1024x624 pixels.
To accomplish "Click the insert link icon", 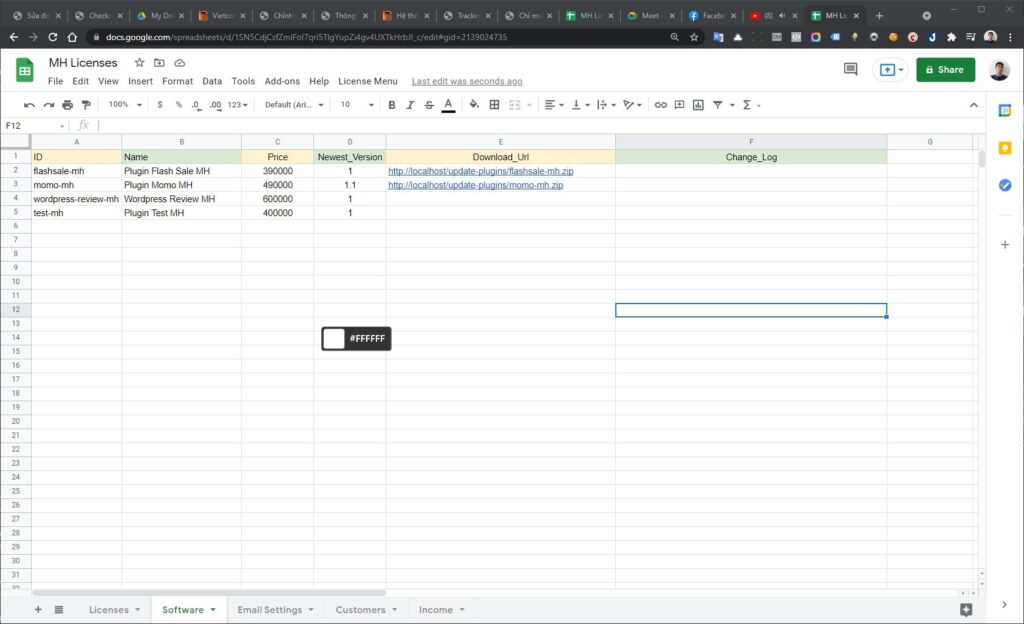I will [660, 105].
